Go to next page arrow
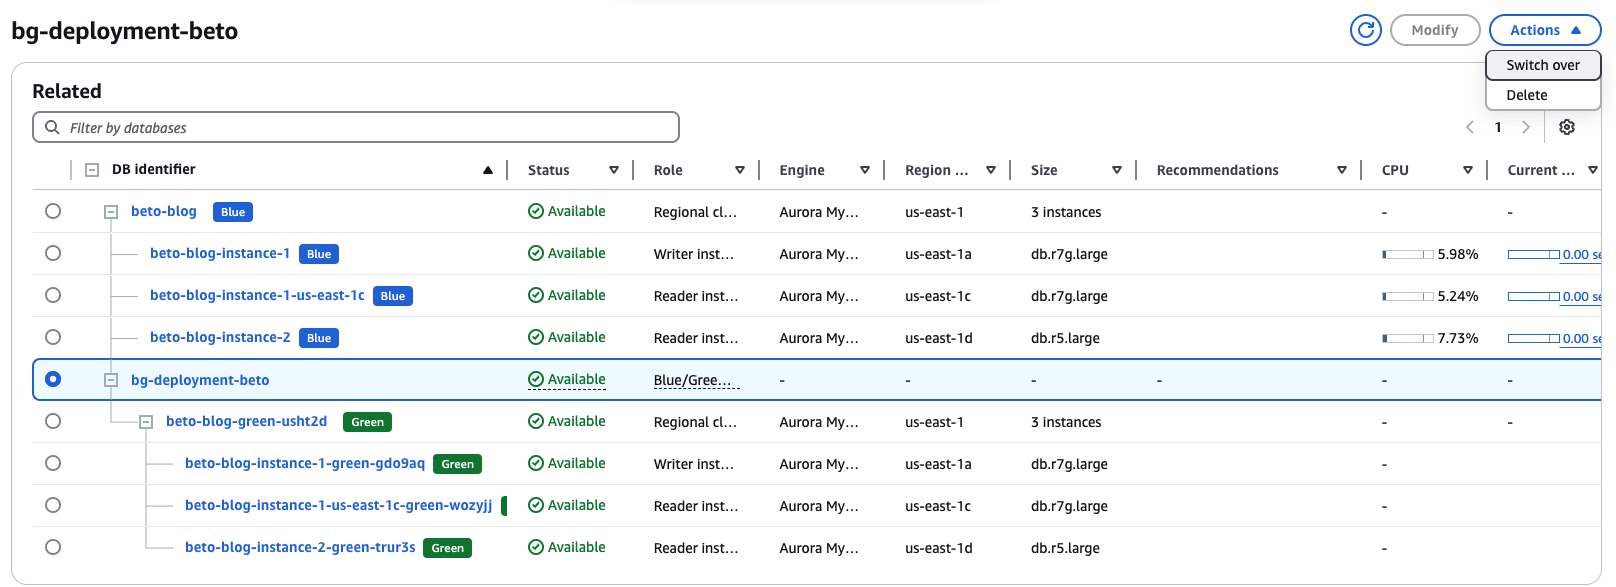This screenshot has width=1616, height=587. [1525, 127]
